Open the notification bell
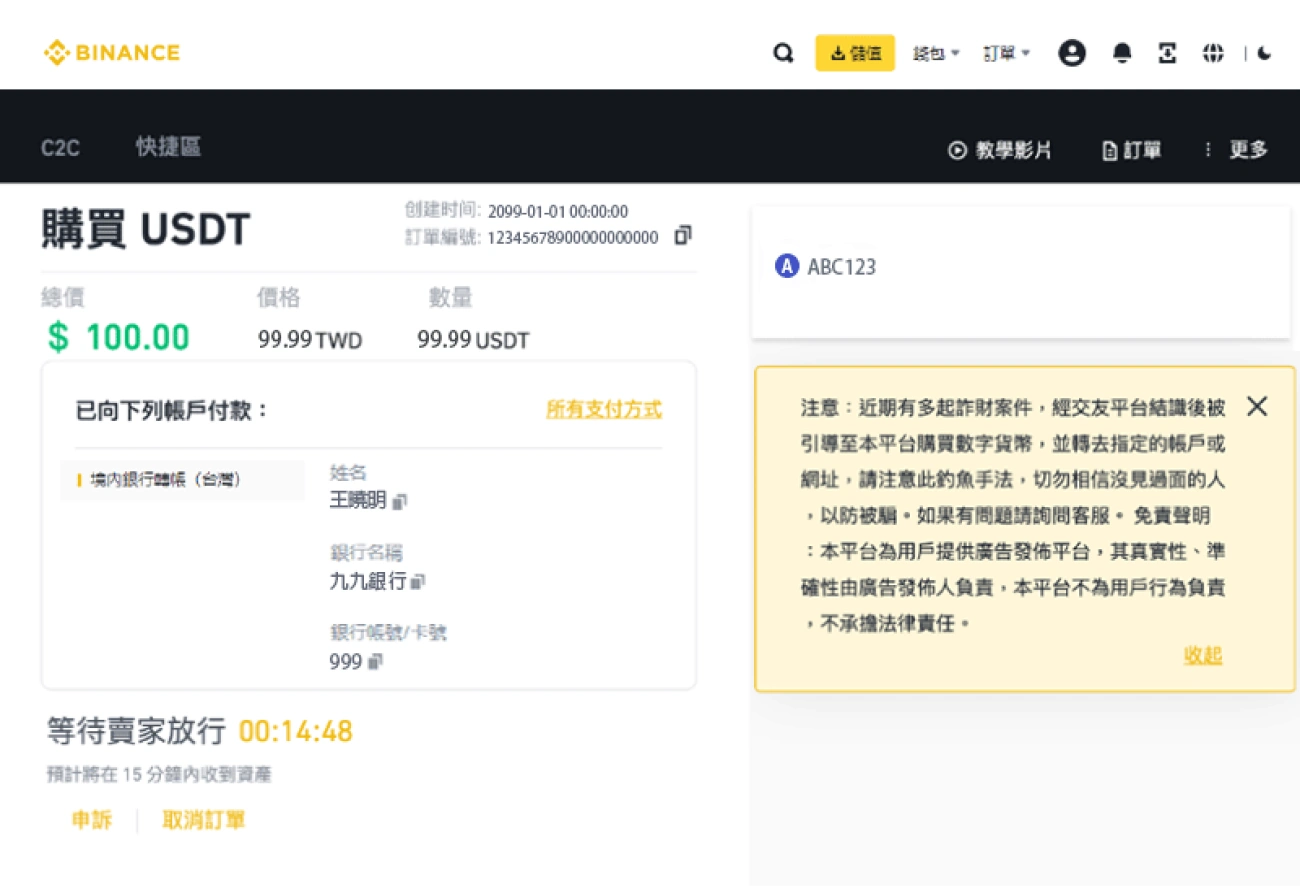1300x886 pixels. (x=1121, y=53)
